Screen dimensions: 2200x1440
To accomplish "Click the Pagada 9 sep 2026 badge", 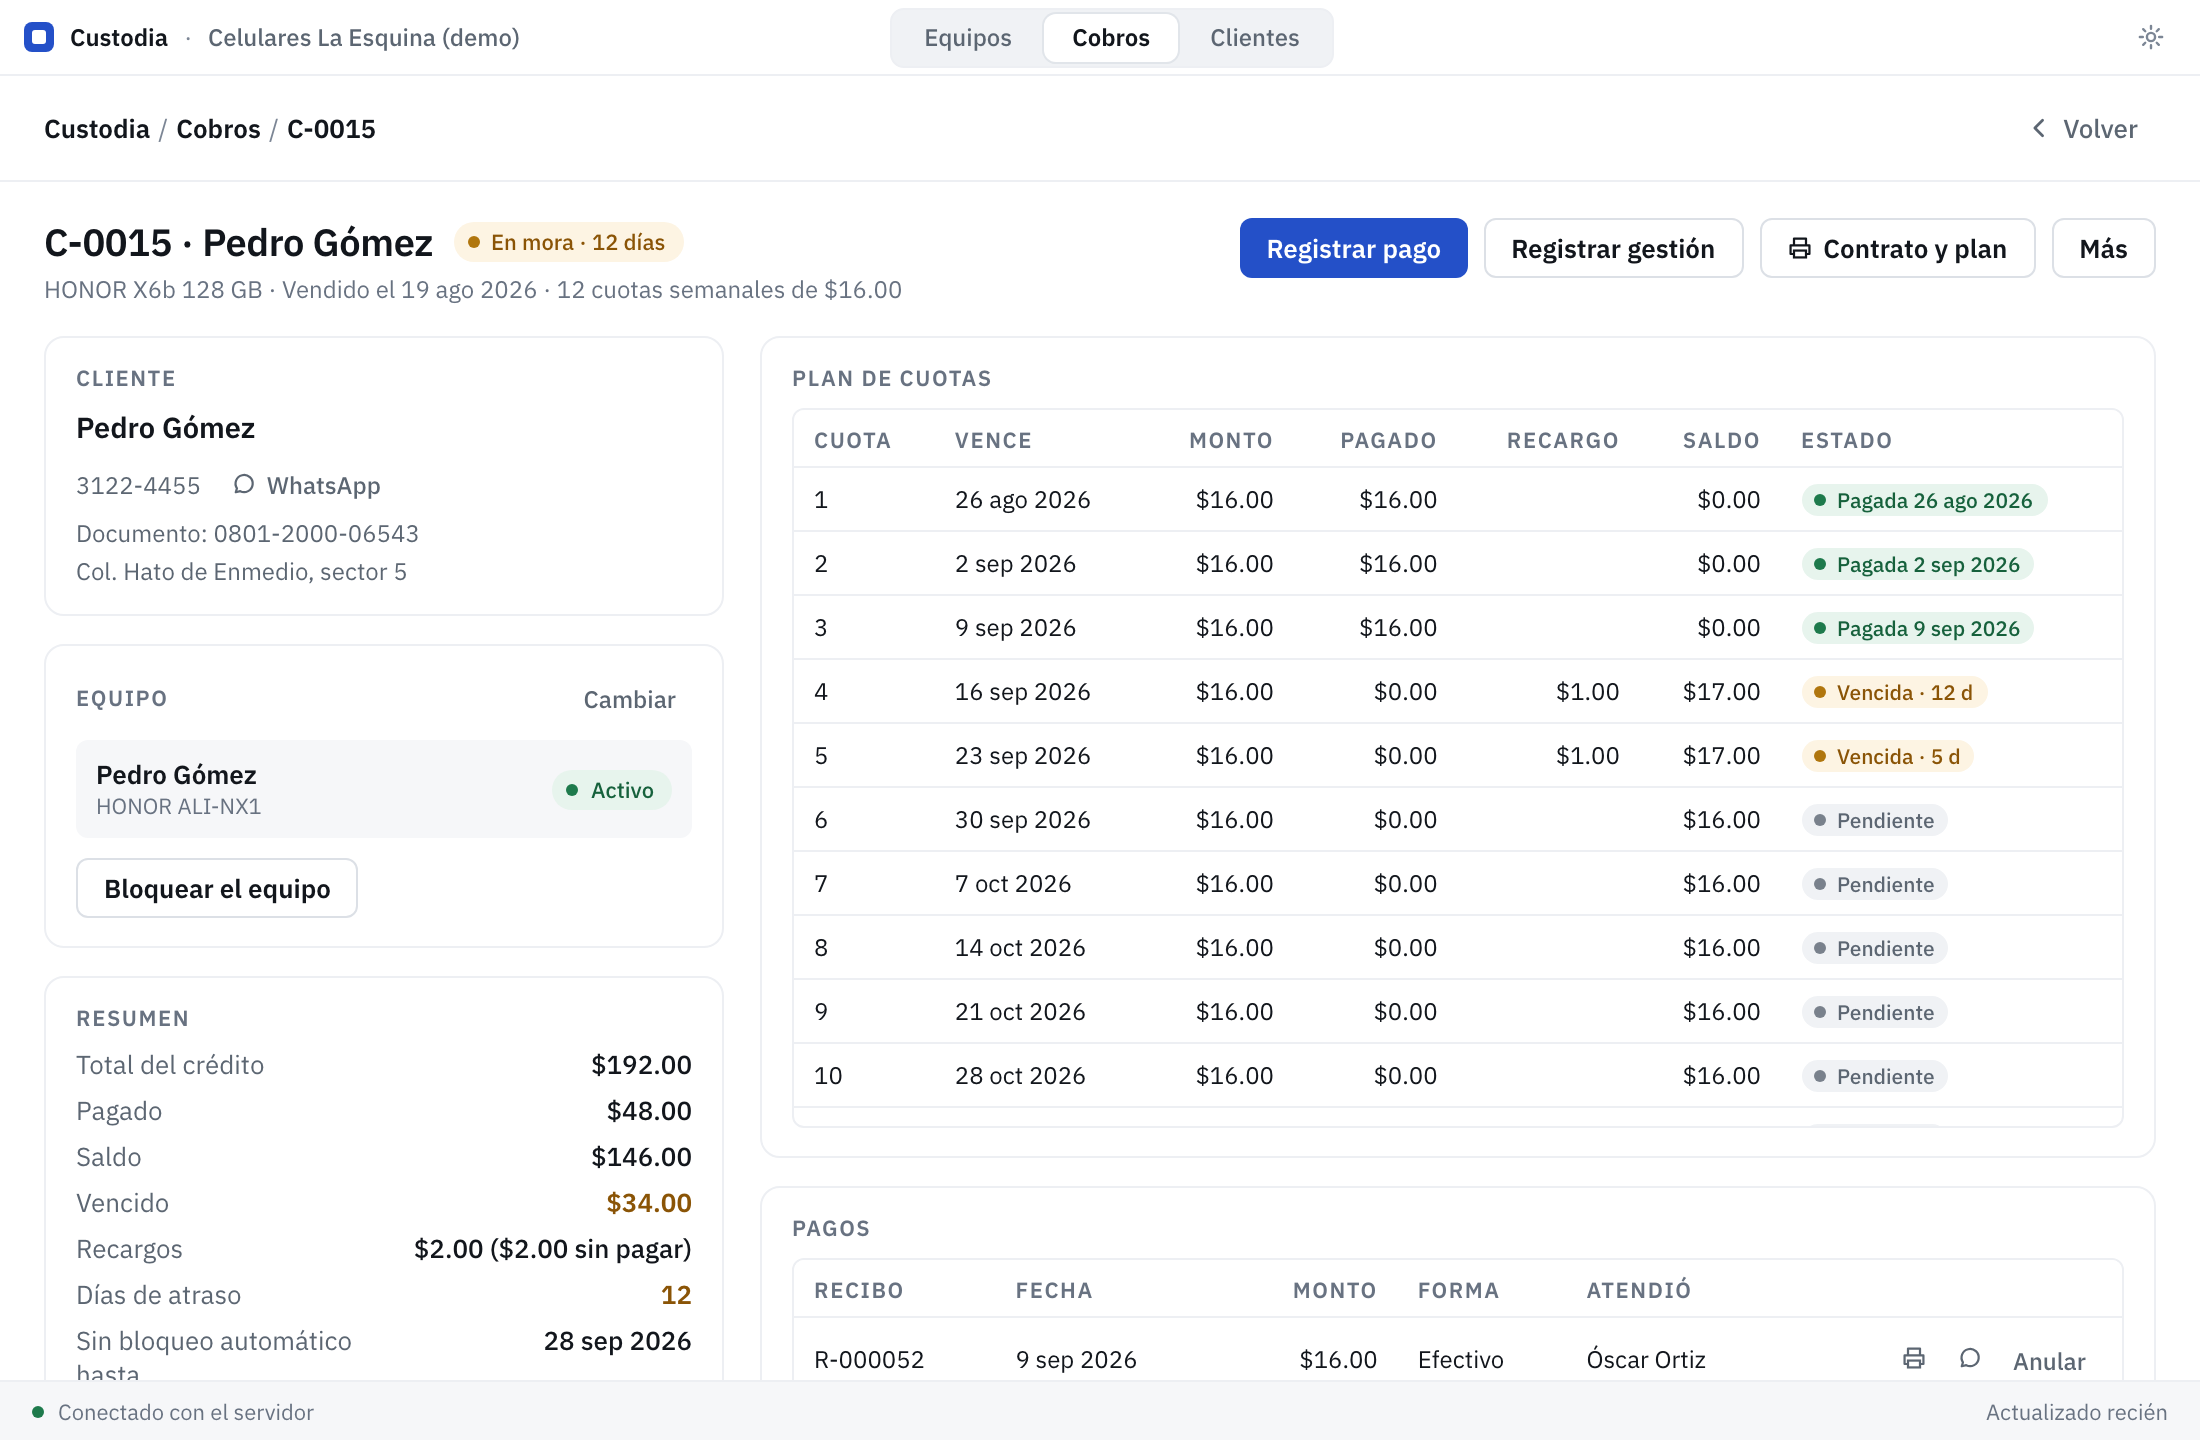I will point(1917,628).
